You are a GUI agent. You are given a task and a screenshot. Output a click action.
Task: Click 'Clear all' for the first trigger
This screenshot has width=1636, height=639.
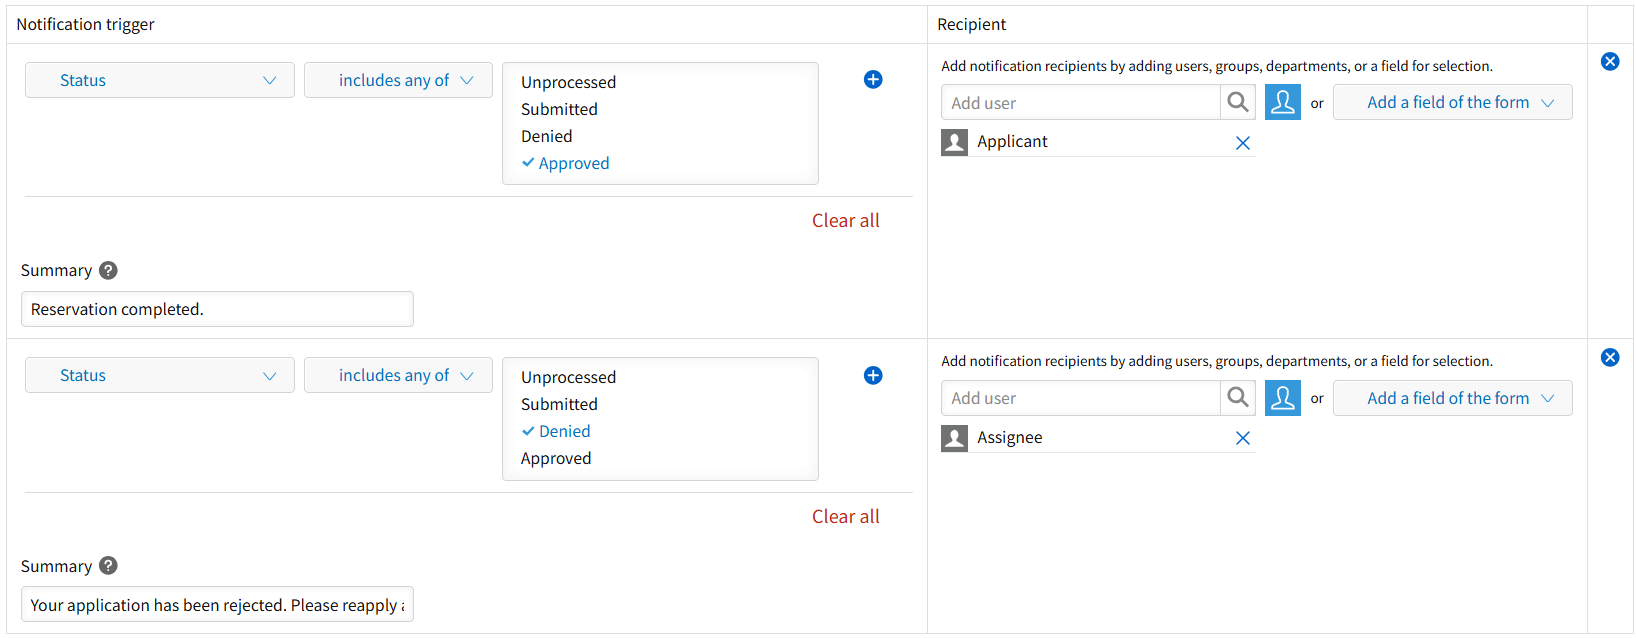click(x=846, y=221)
